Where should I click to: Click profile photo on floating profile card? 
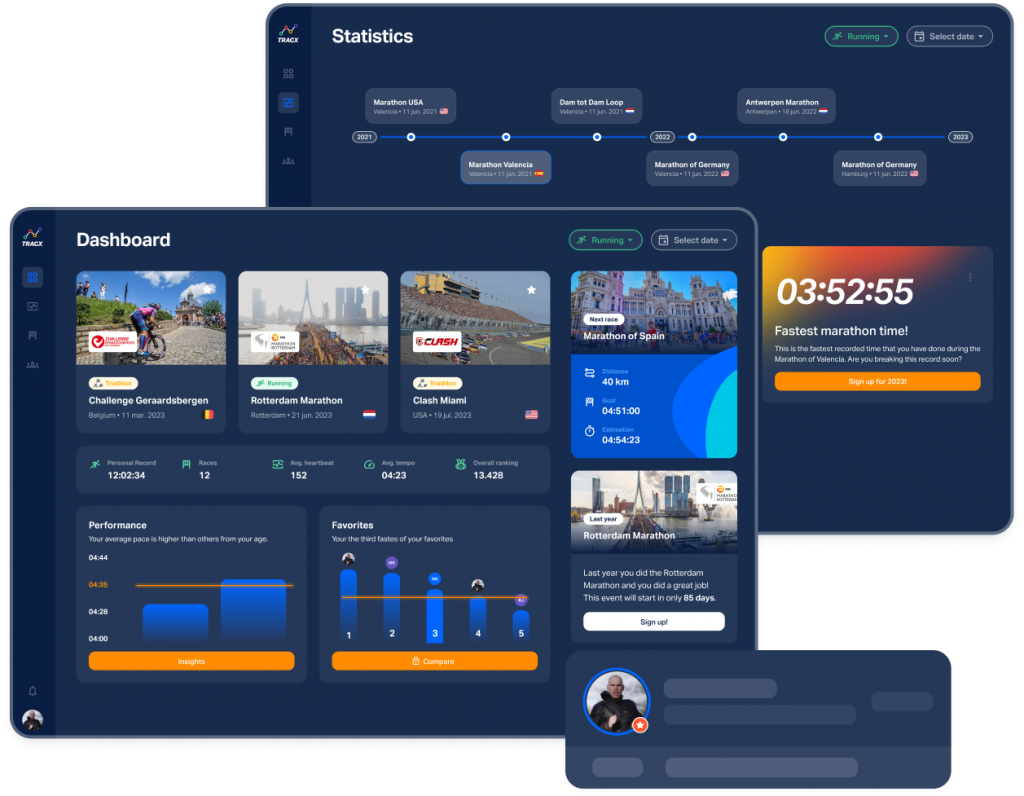(x=616, y=701)
